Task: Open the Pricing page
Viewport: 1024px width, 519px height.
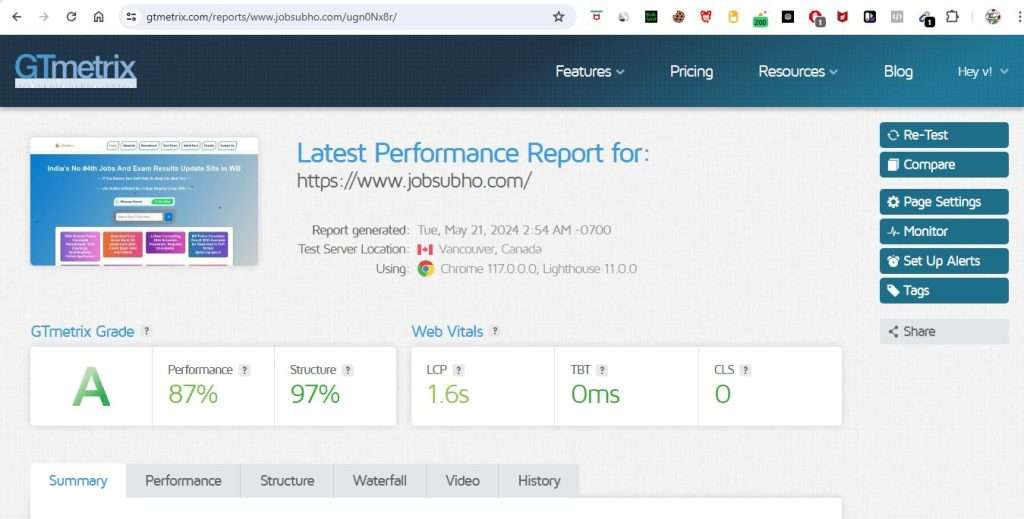Action: click(691, 71)
